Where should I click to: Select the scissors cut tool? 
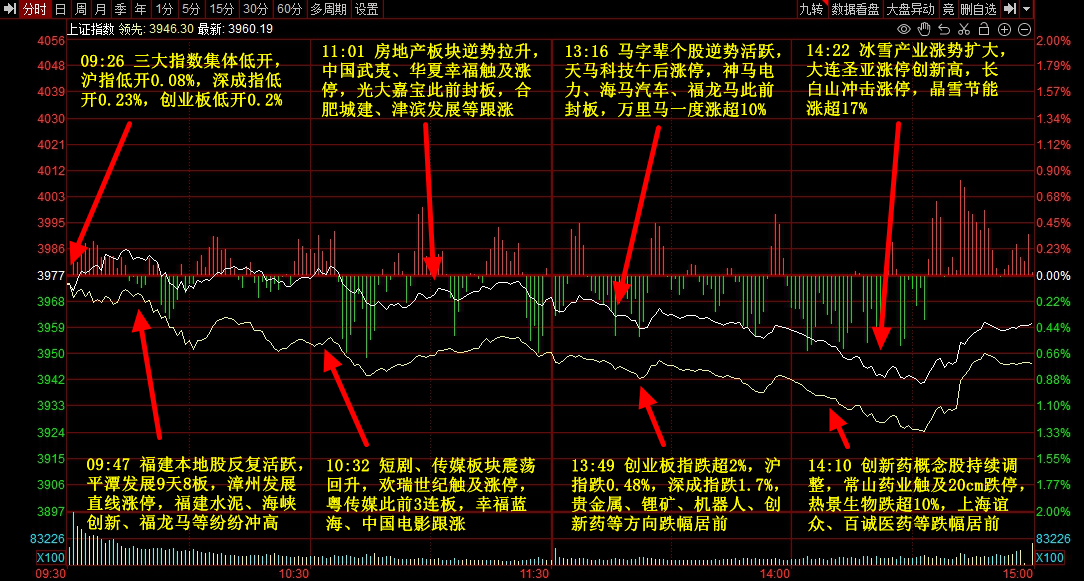[965, 28]
